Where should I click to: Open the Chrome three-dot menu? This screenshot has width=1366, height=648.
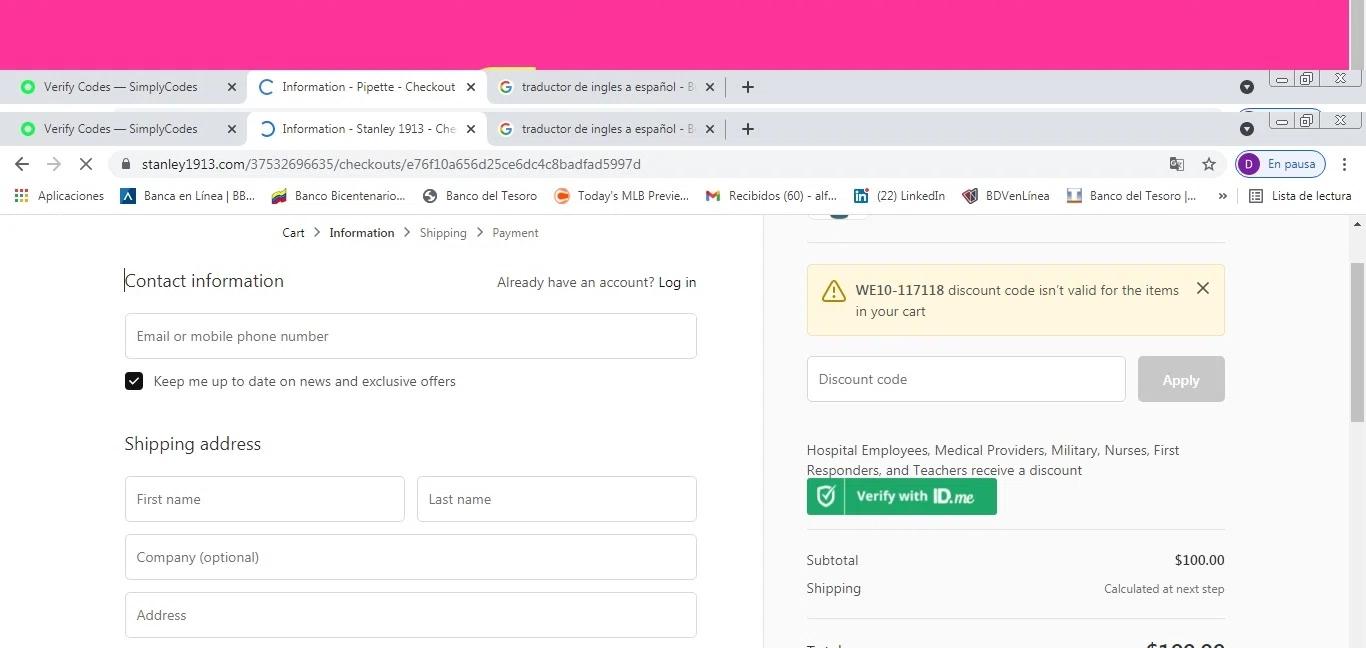coord(1344,164)
